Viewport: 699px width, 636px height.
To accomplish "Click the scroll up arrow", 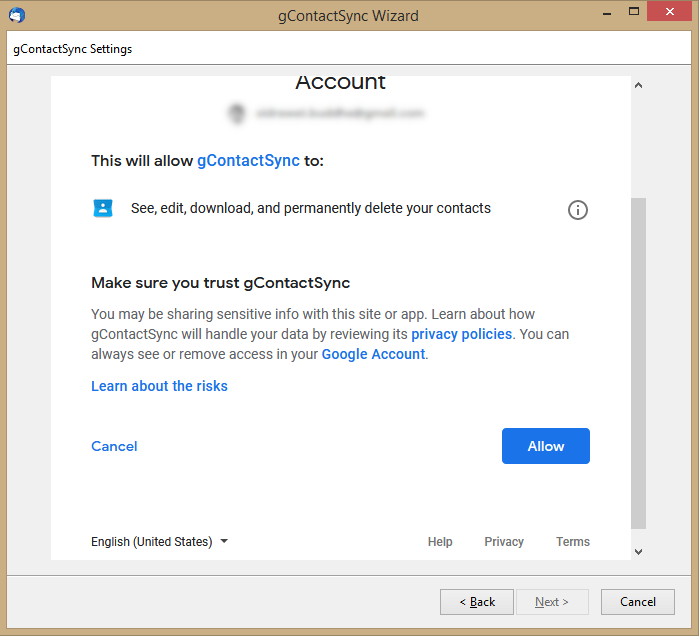I will (638, 85).
